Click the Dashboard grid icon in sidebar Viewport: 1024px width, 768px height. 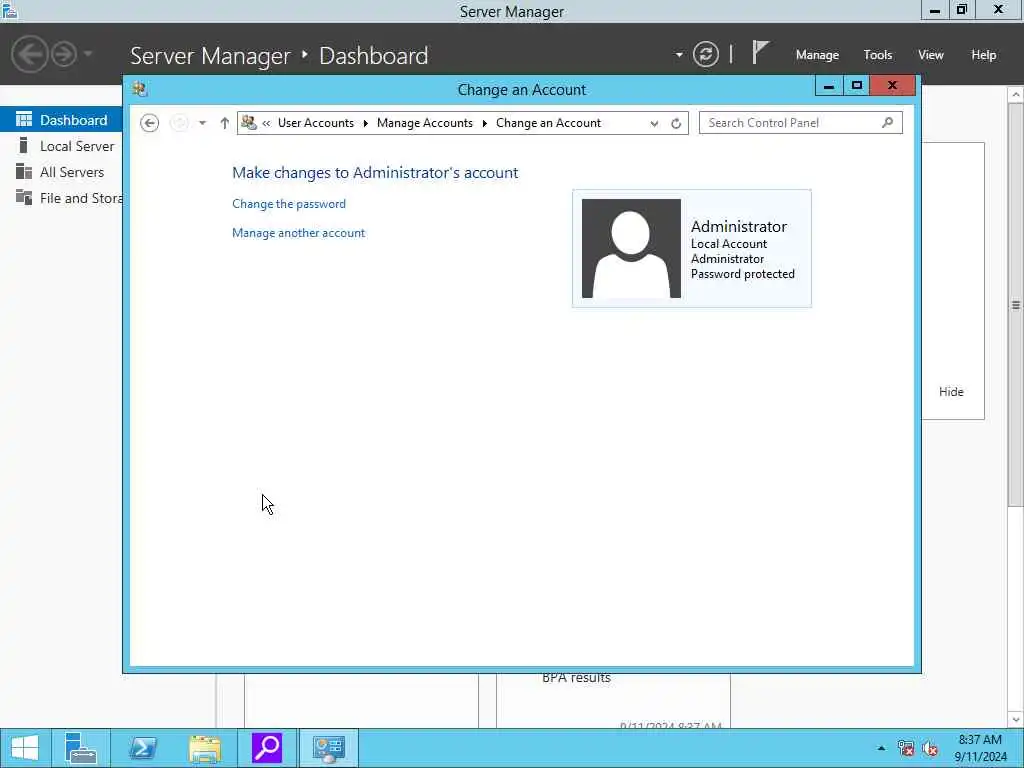pyautogui.click(x=24, y=119)
